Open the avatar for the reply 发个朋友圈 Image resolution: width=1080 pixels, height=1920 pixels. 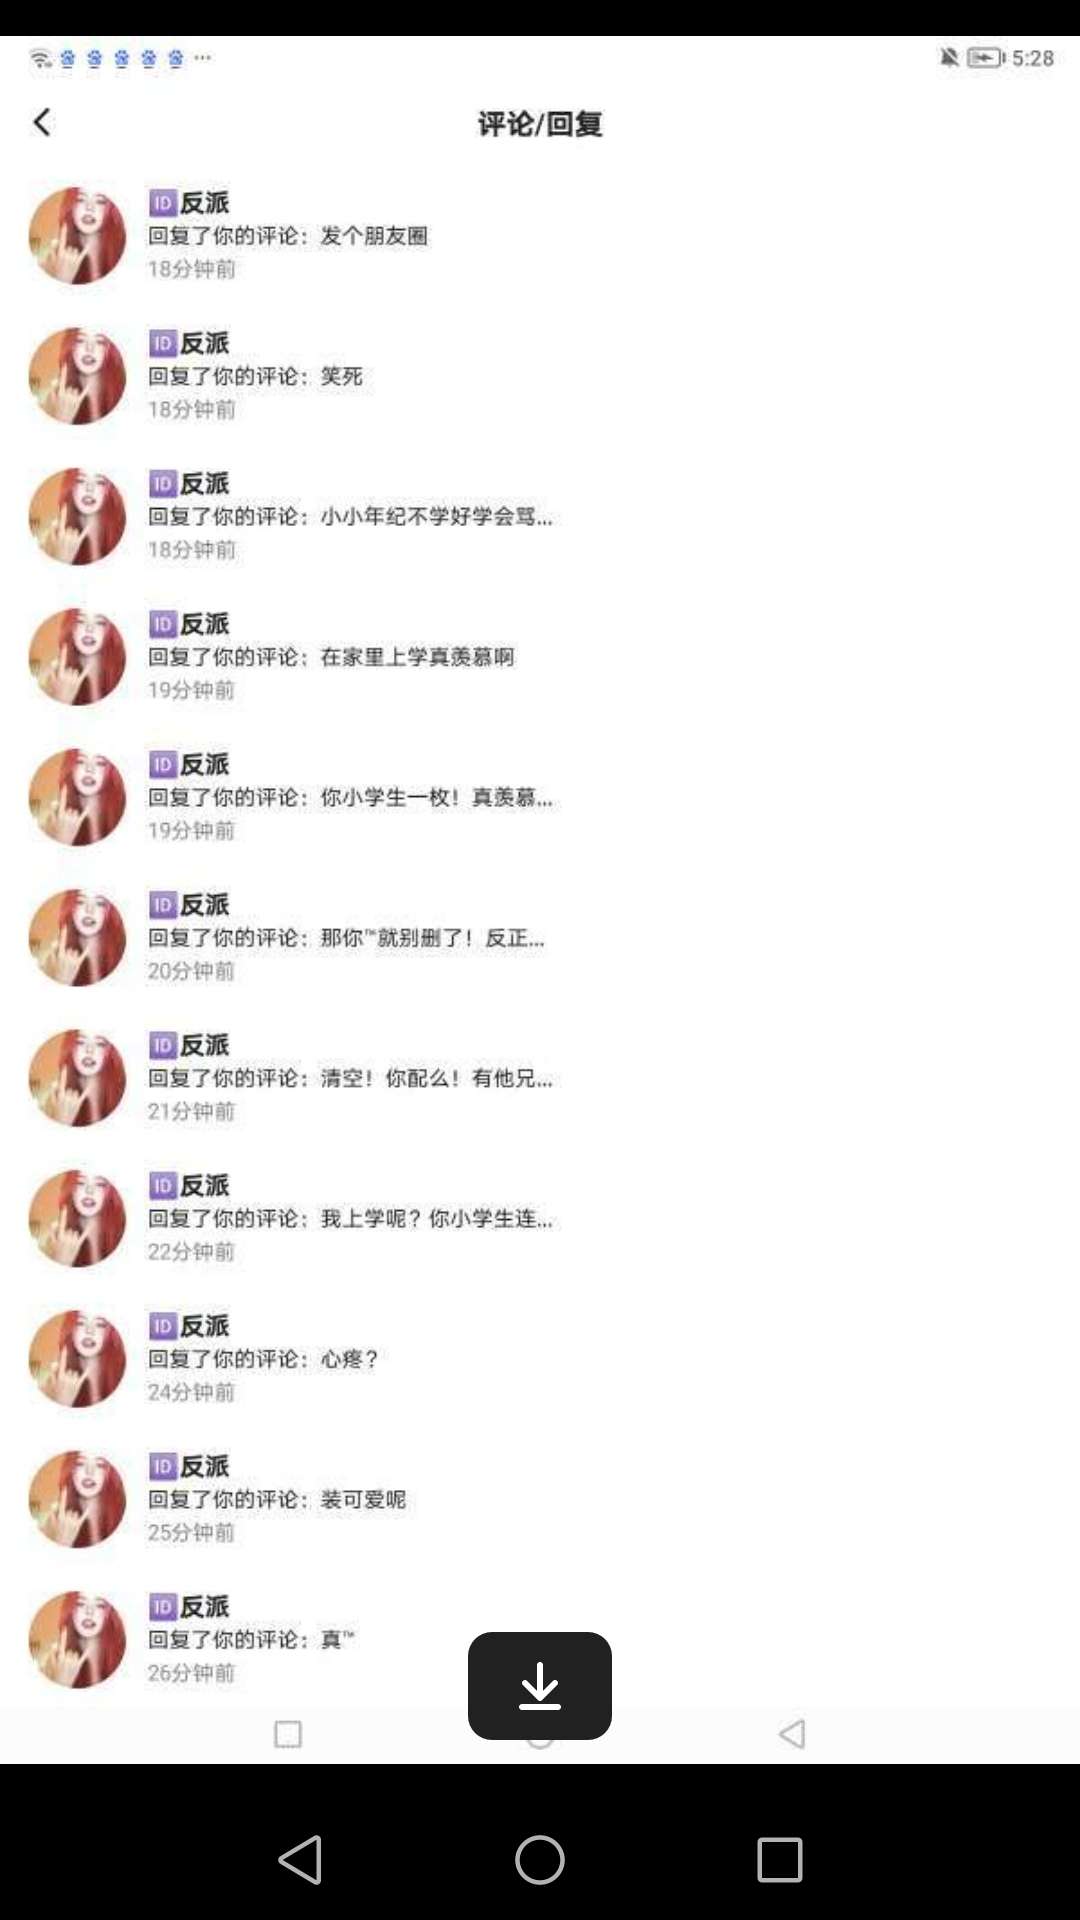point(78,235)
